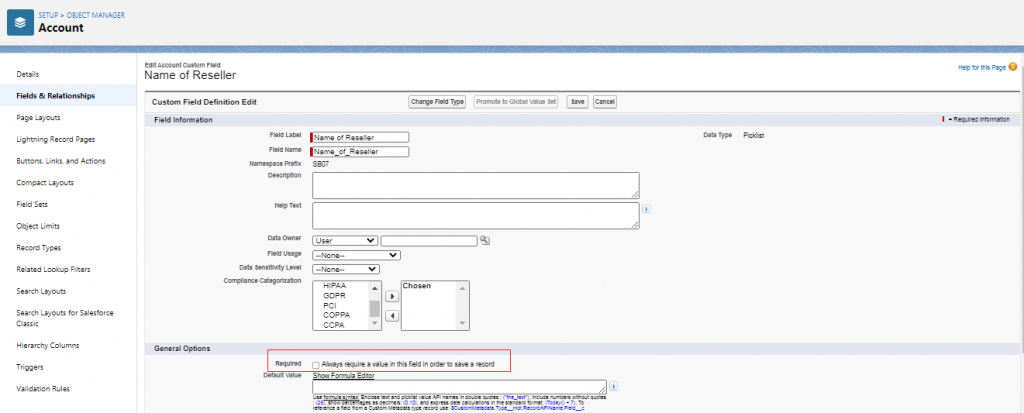This screenshot has height=413, width=1024.
Task: Click the Save button
Action: (x=577, y=102)
